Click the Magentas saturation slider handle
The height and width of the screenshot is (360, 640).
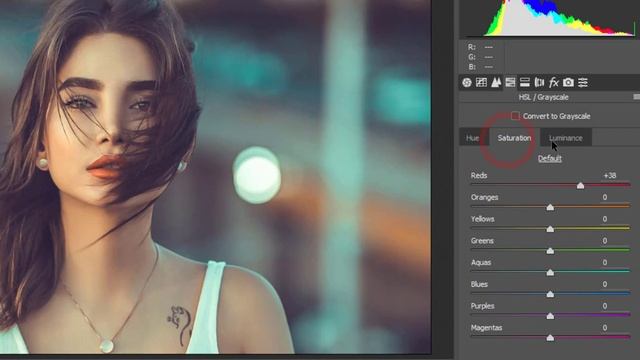click(550, 338)
